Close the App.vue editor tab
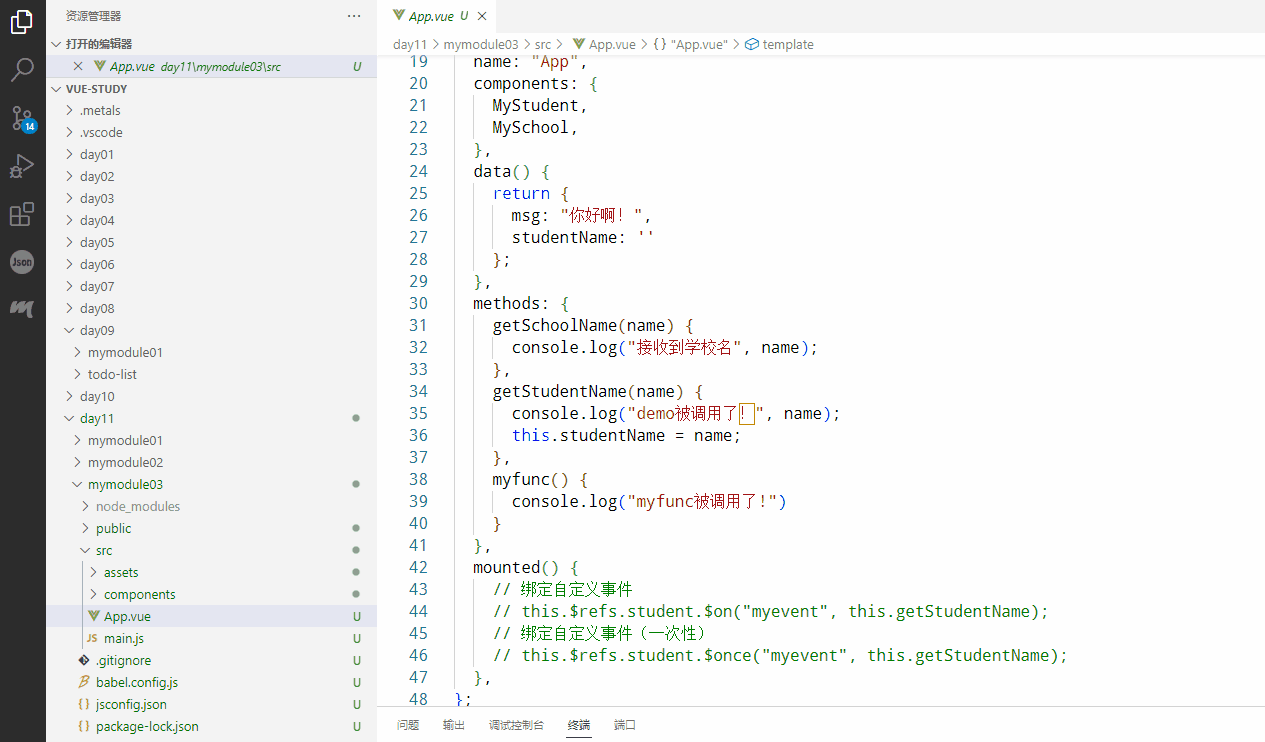This screenshot has height=742, width=1265. [483, 16]
